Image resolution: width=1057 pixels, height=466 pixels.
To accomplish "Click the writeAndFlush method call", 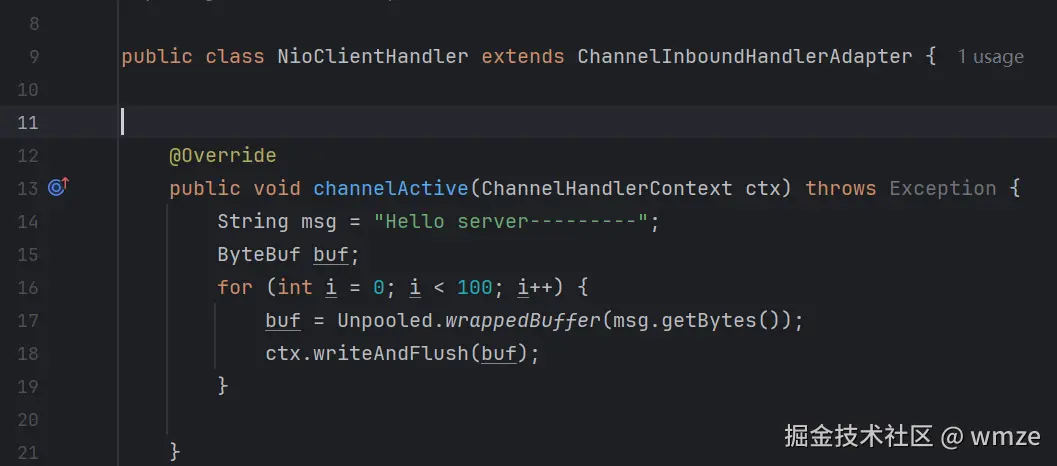I will (390, 353).
